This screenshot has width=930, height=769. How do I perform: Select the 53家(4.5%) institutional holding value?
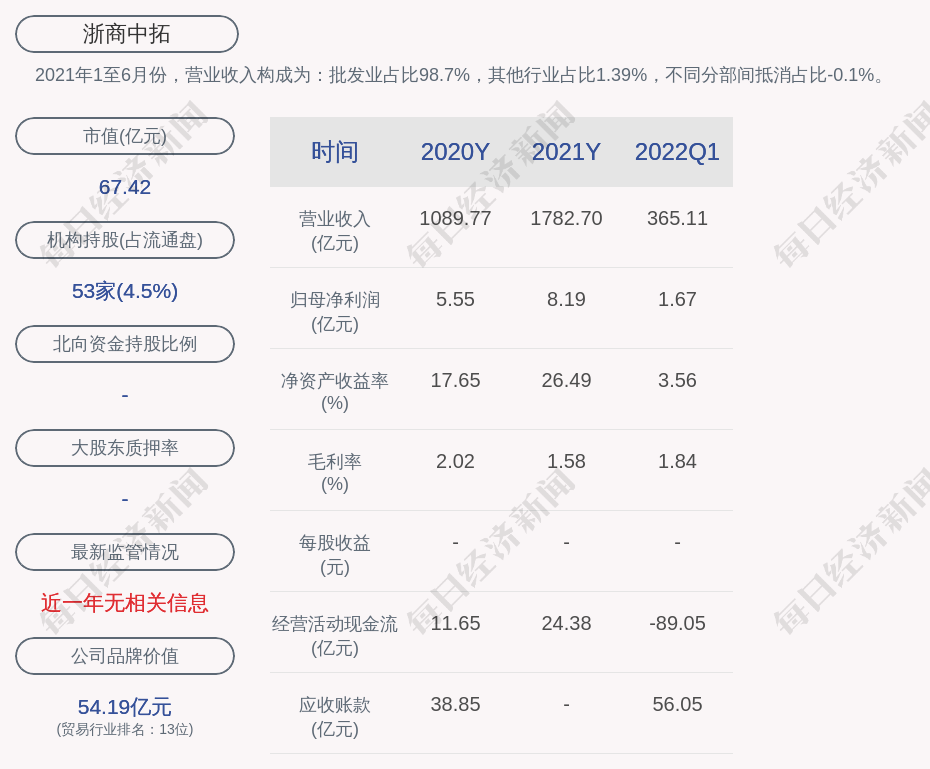(125, 291)
